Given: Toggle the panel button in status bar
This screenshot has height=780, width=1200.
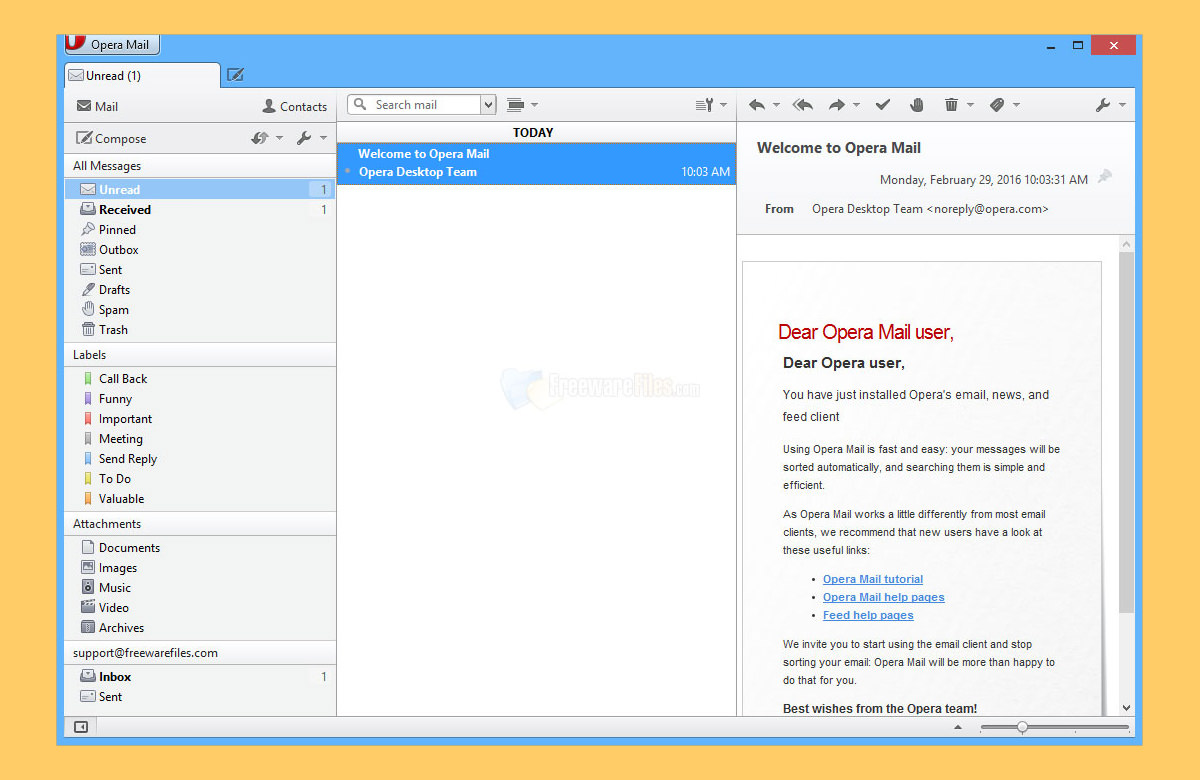Looking at the screenshot, I should [x=81, y=727].
